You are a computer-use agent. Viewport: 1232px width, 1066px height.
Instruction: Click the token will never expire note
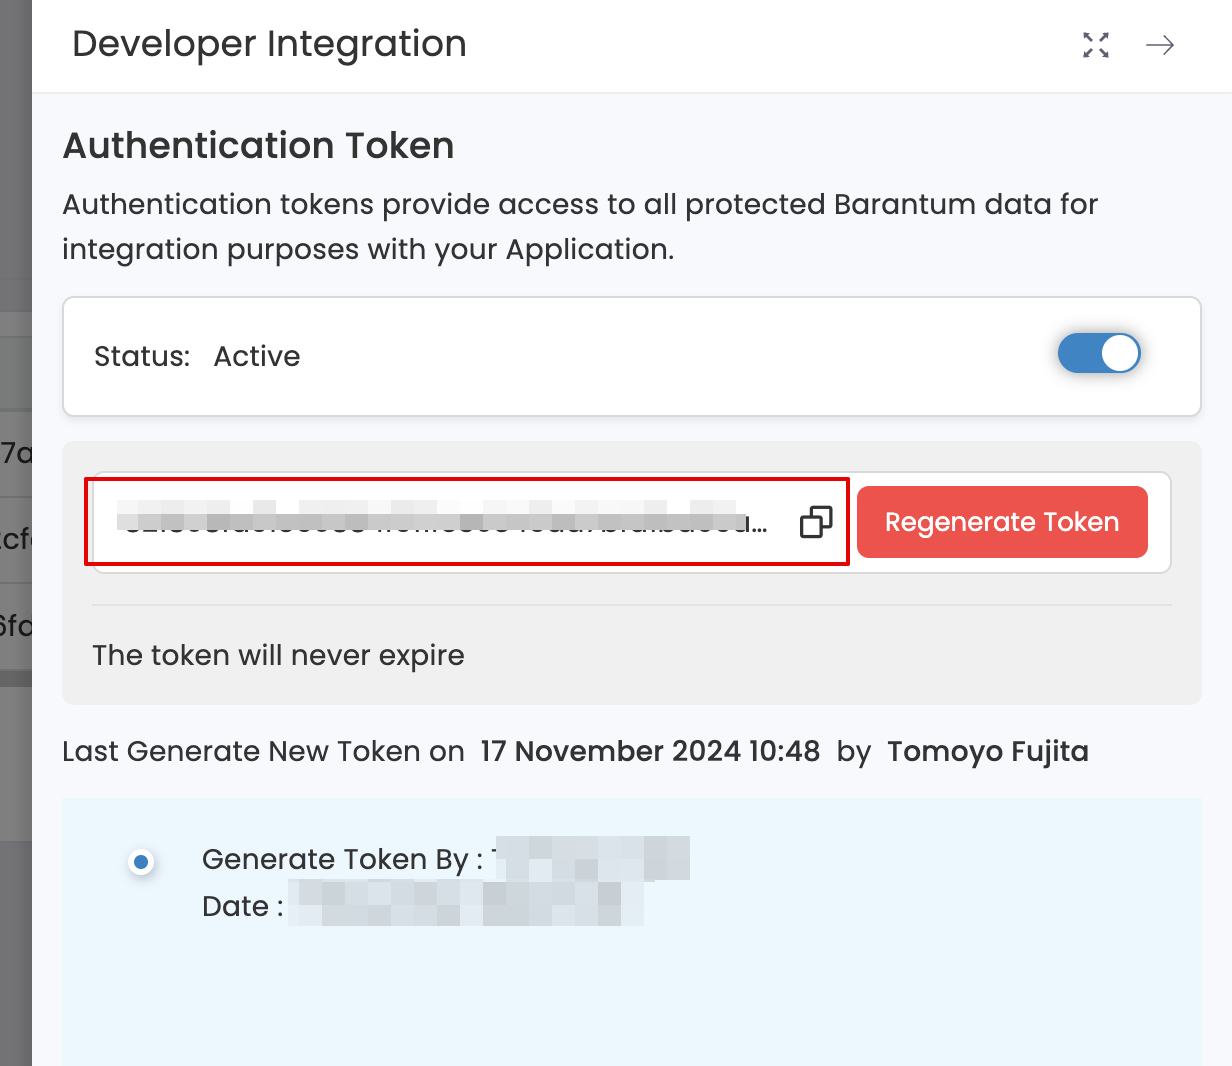[278, 656]
